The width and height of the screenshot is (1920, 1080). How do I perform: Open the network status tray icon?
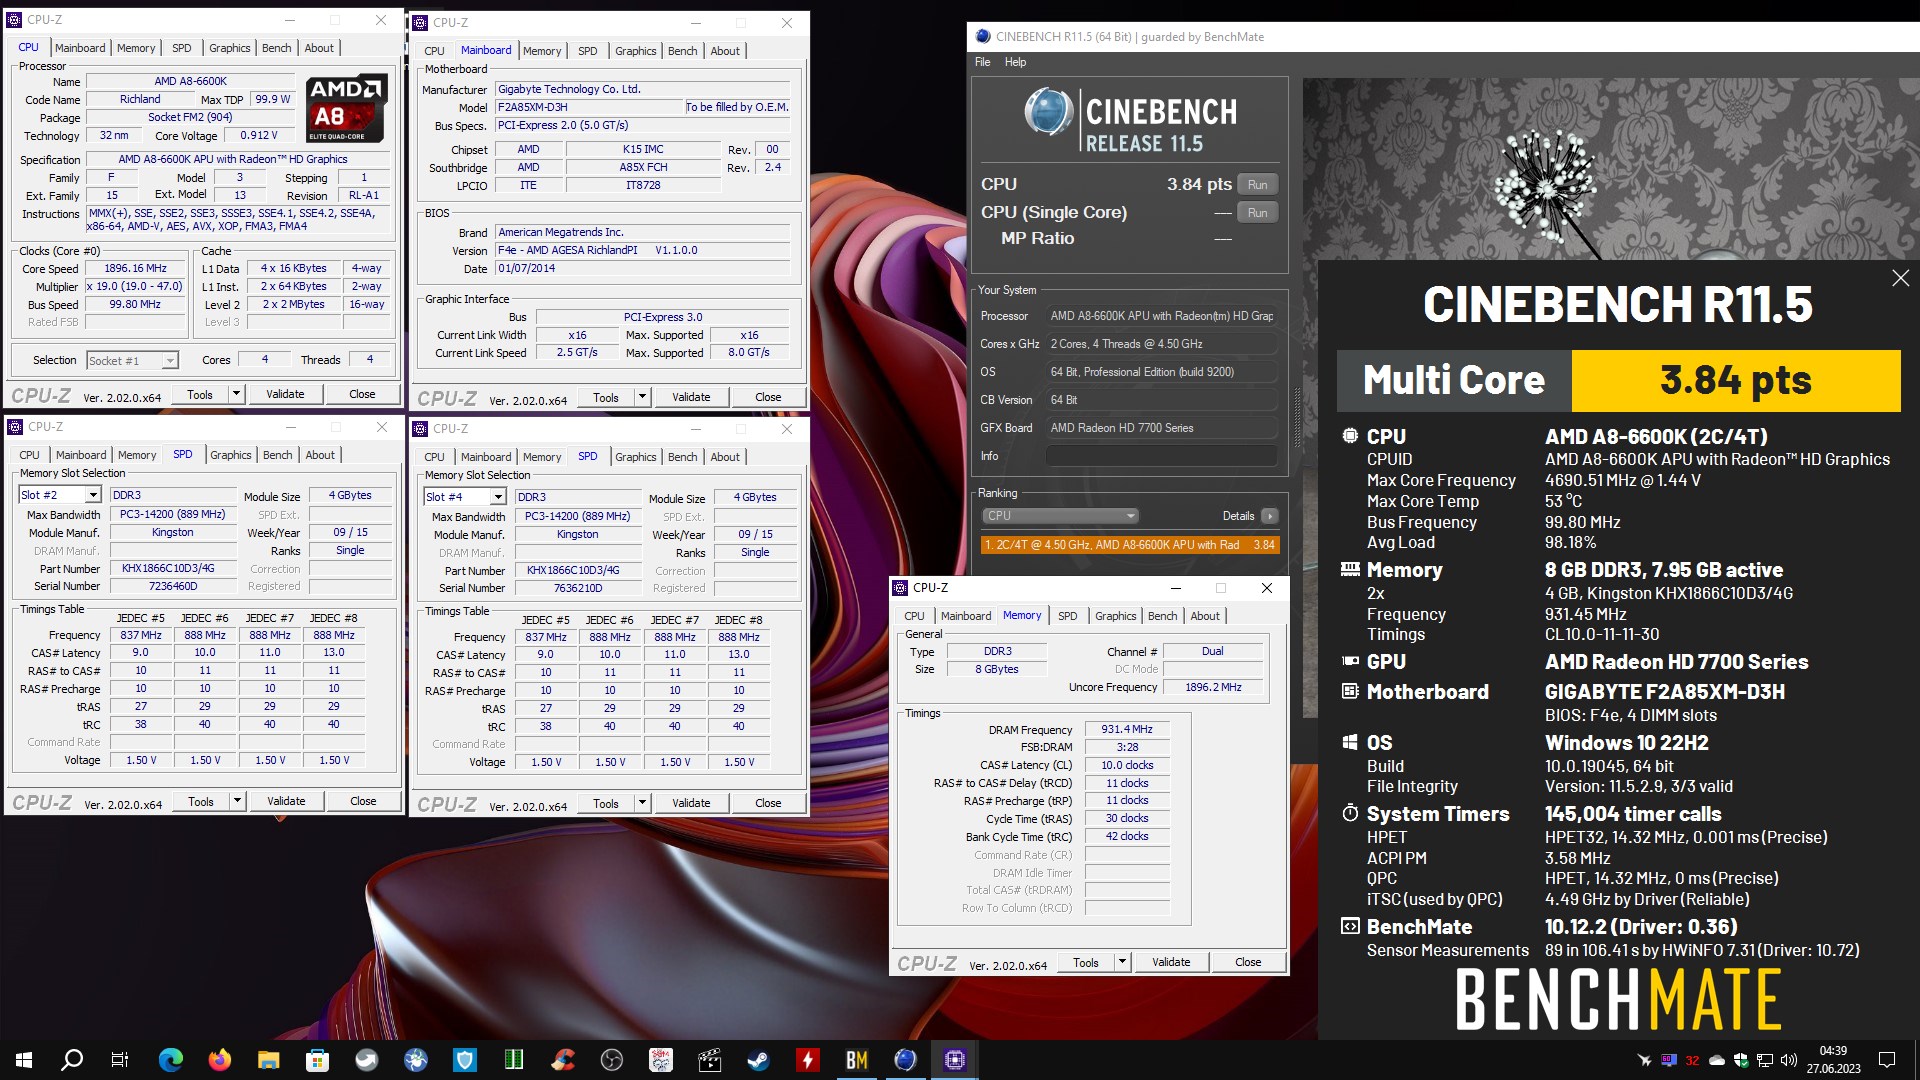(1765, 1060)
